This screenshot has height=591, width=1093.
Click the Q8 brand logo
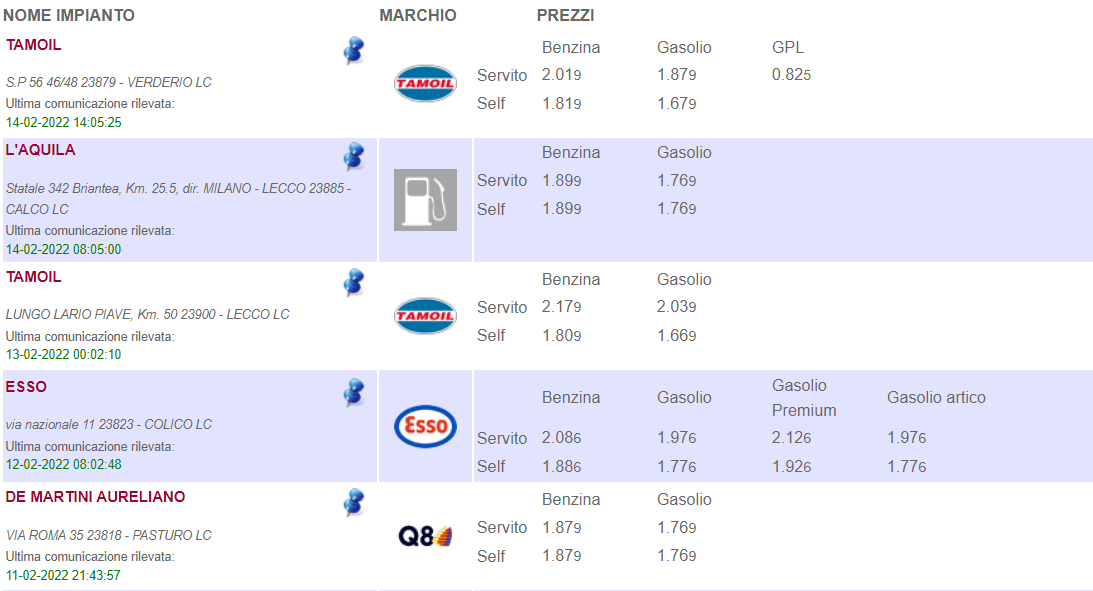coord(425,537)
